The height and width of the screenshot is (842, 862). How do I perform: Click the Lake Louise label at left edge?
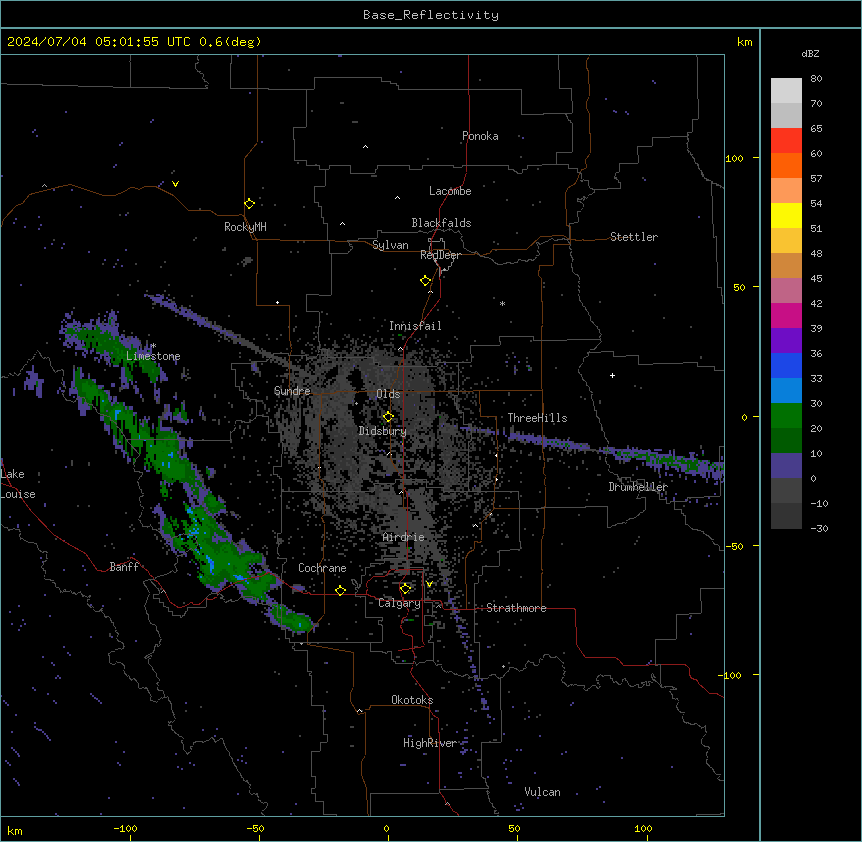pos(18,484)
